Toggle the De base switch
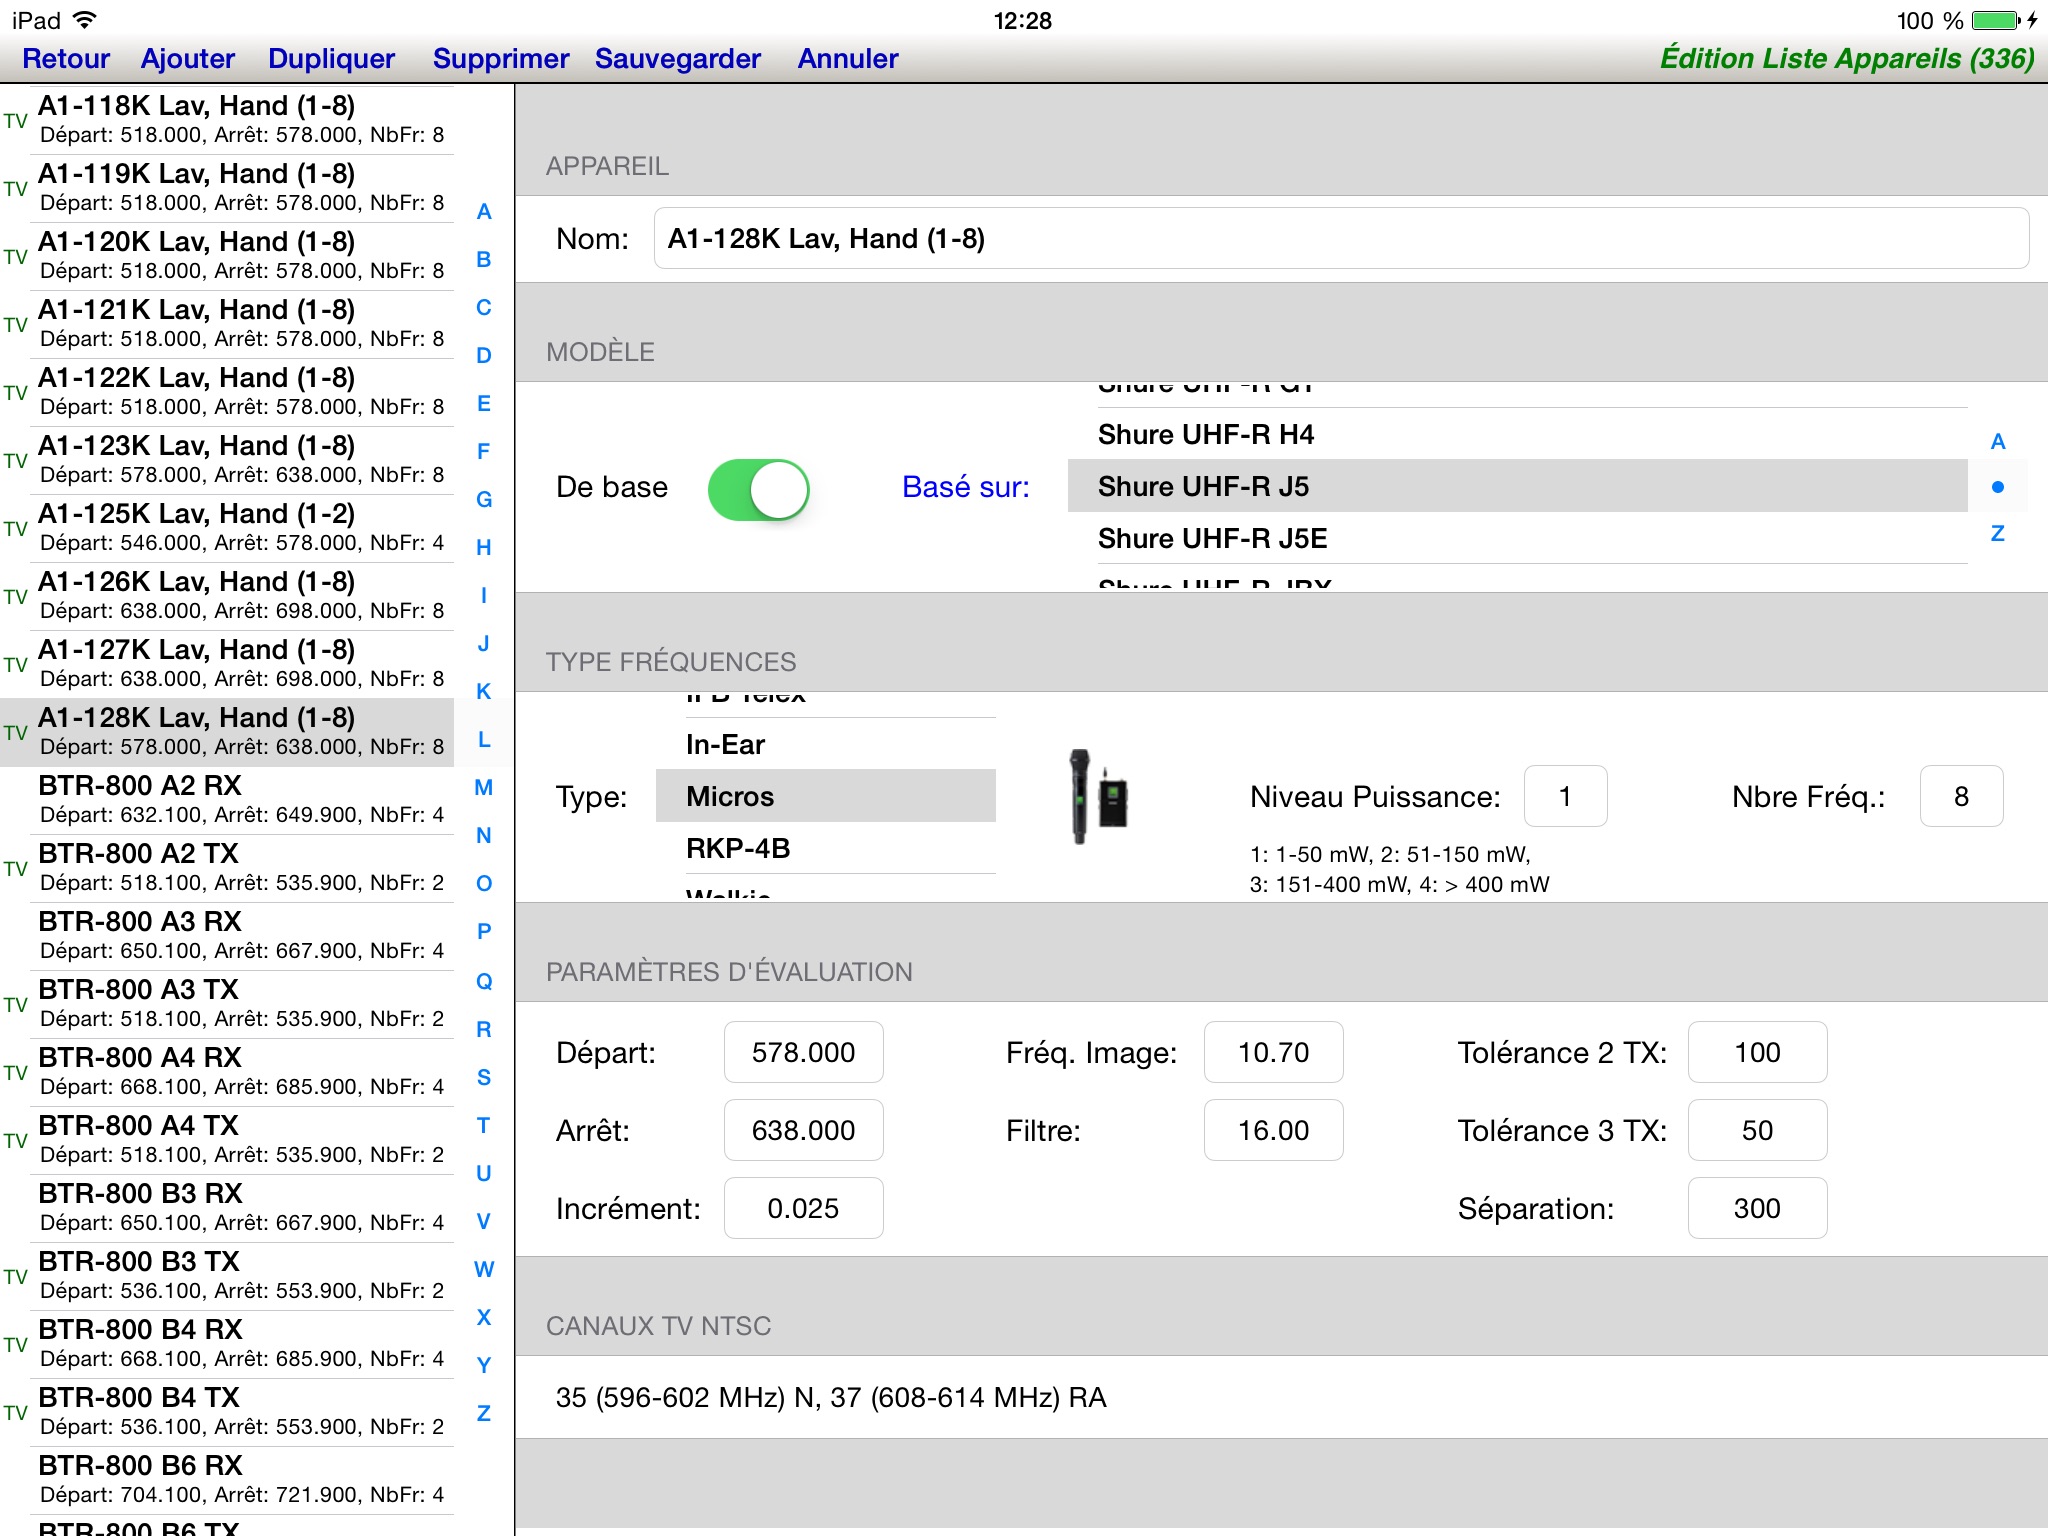This screenshot has width=2048, height=1536. click(760, 487)
